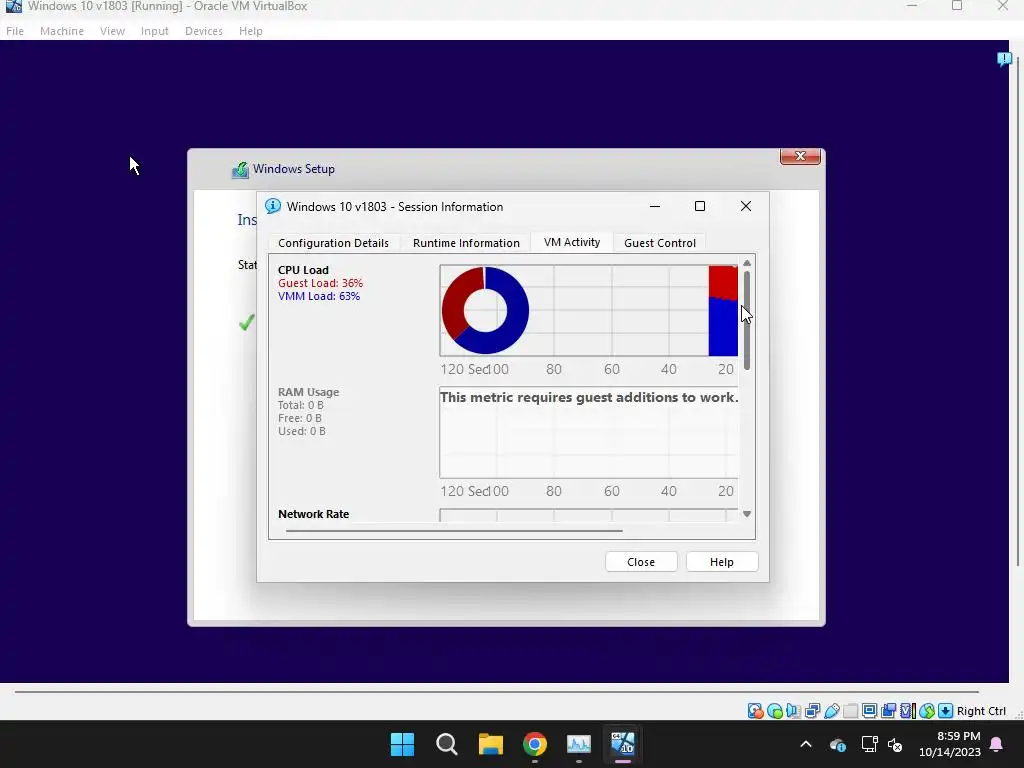Click the scroll down arrow in VM Activity
Viewport: 1024px width, 768px height.
click(747, 514)
